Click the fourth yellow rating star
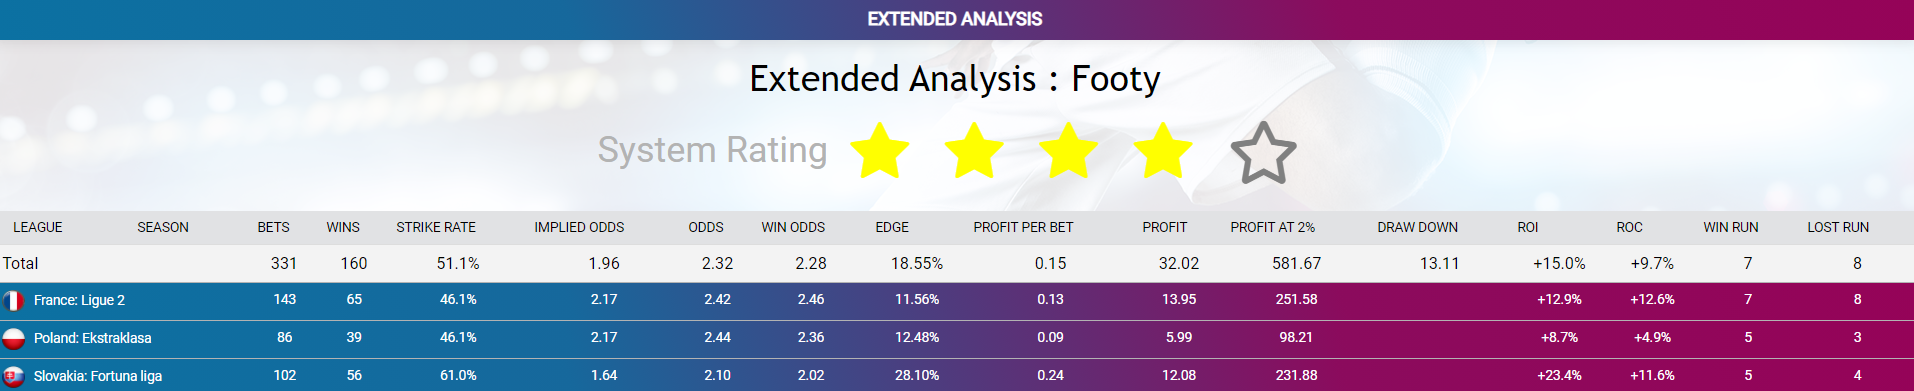The width and height of the screenshot is (1914, 391). click(1162, 151)
